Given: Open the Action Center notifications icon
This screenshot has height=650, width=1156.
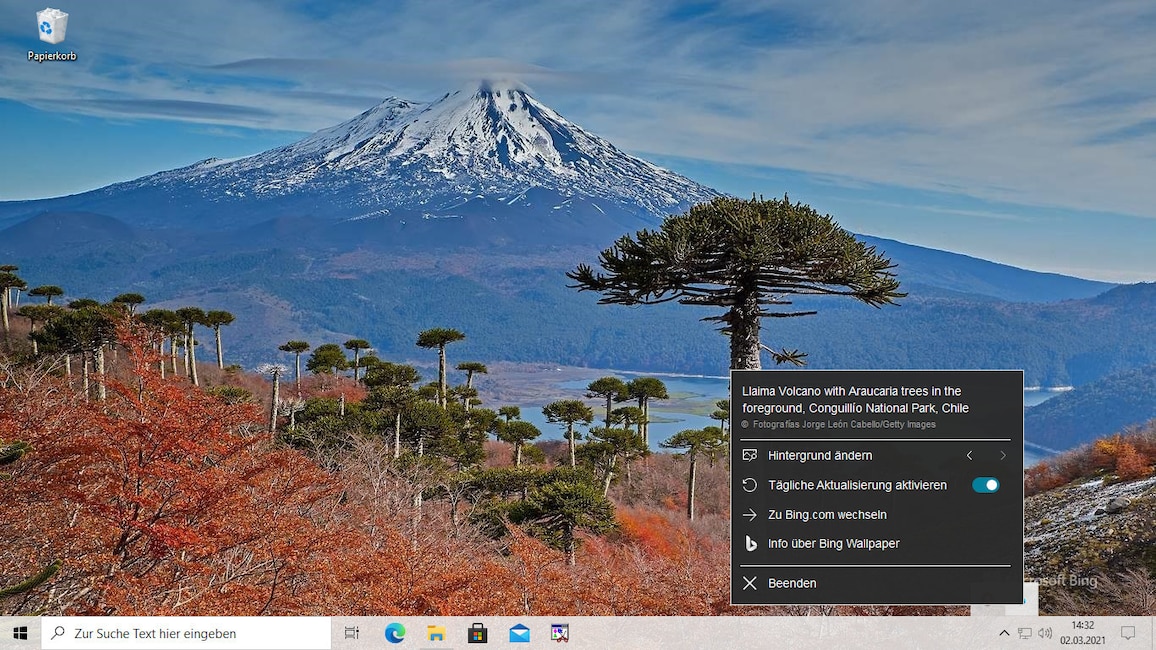Looking at the screenshot, I should (1127, 633).
